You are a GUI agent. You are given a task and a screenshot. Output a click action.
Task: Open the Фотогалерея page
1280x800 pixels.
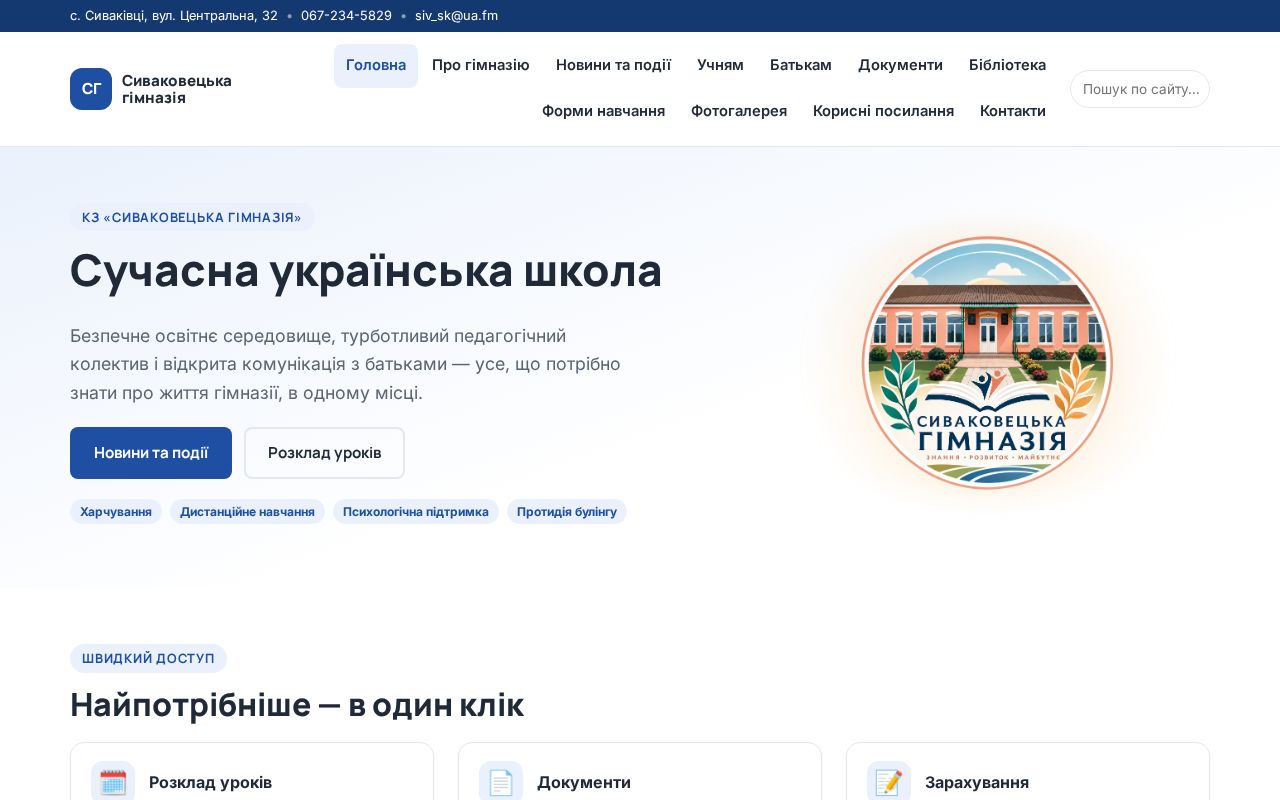pos(739,111)
